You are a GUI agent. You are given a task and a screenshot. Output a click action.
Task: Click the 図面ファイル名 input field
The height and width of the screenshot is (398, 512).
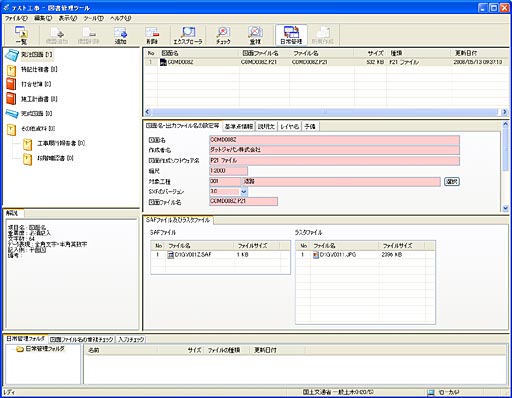coord(243,201)
